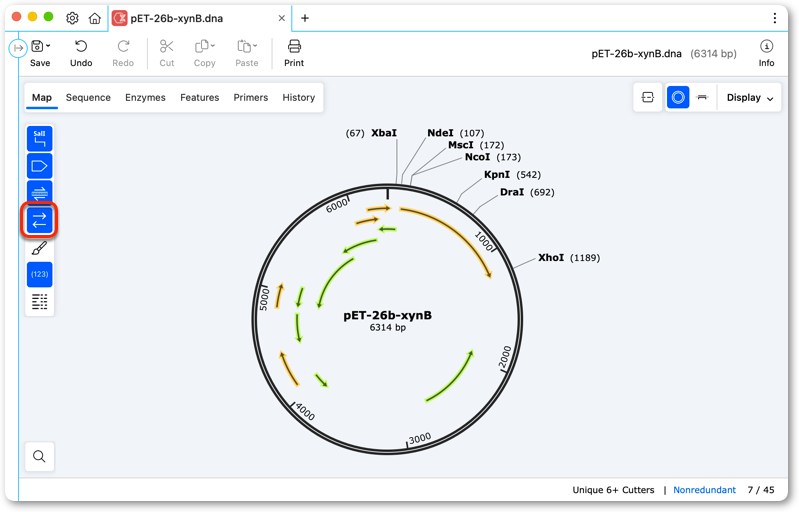Image resolution: width=799 pixels, height=512 pixels.
Task: Toggle enzyme sites display (SalI icon)
Action: tap(39, 139)
